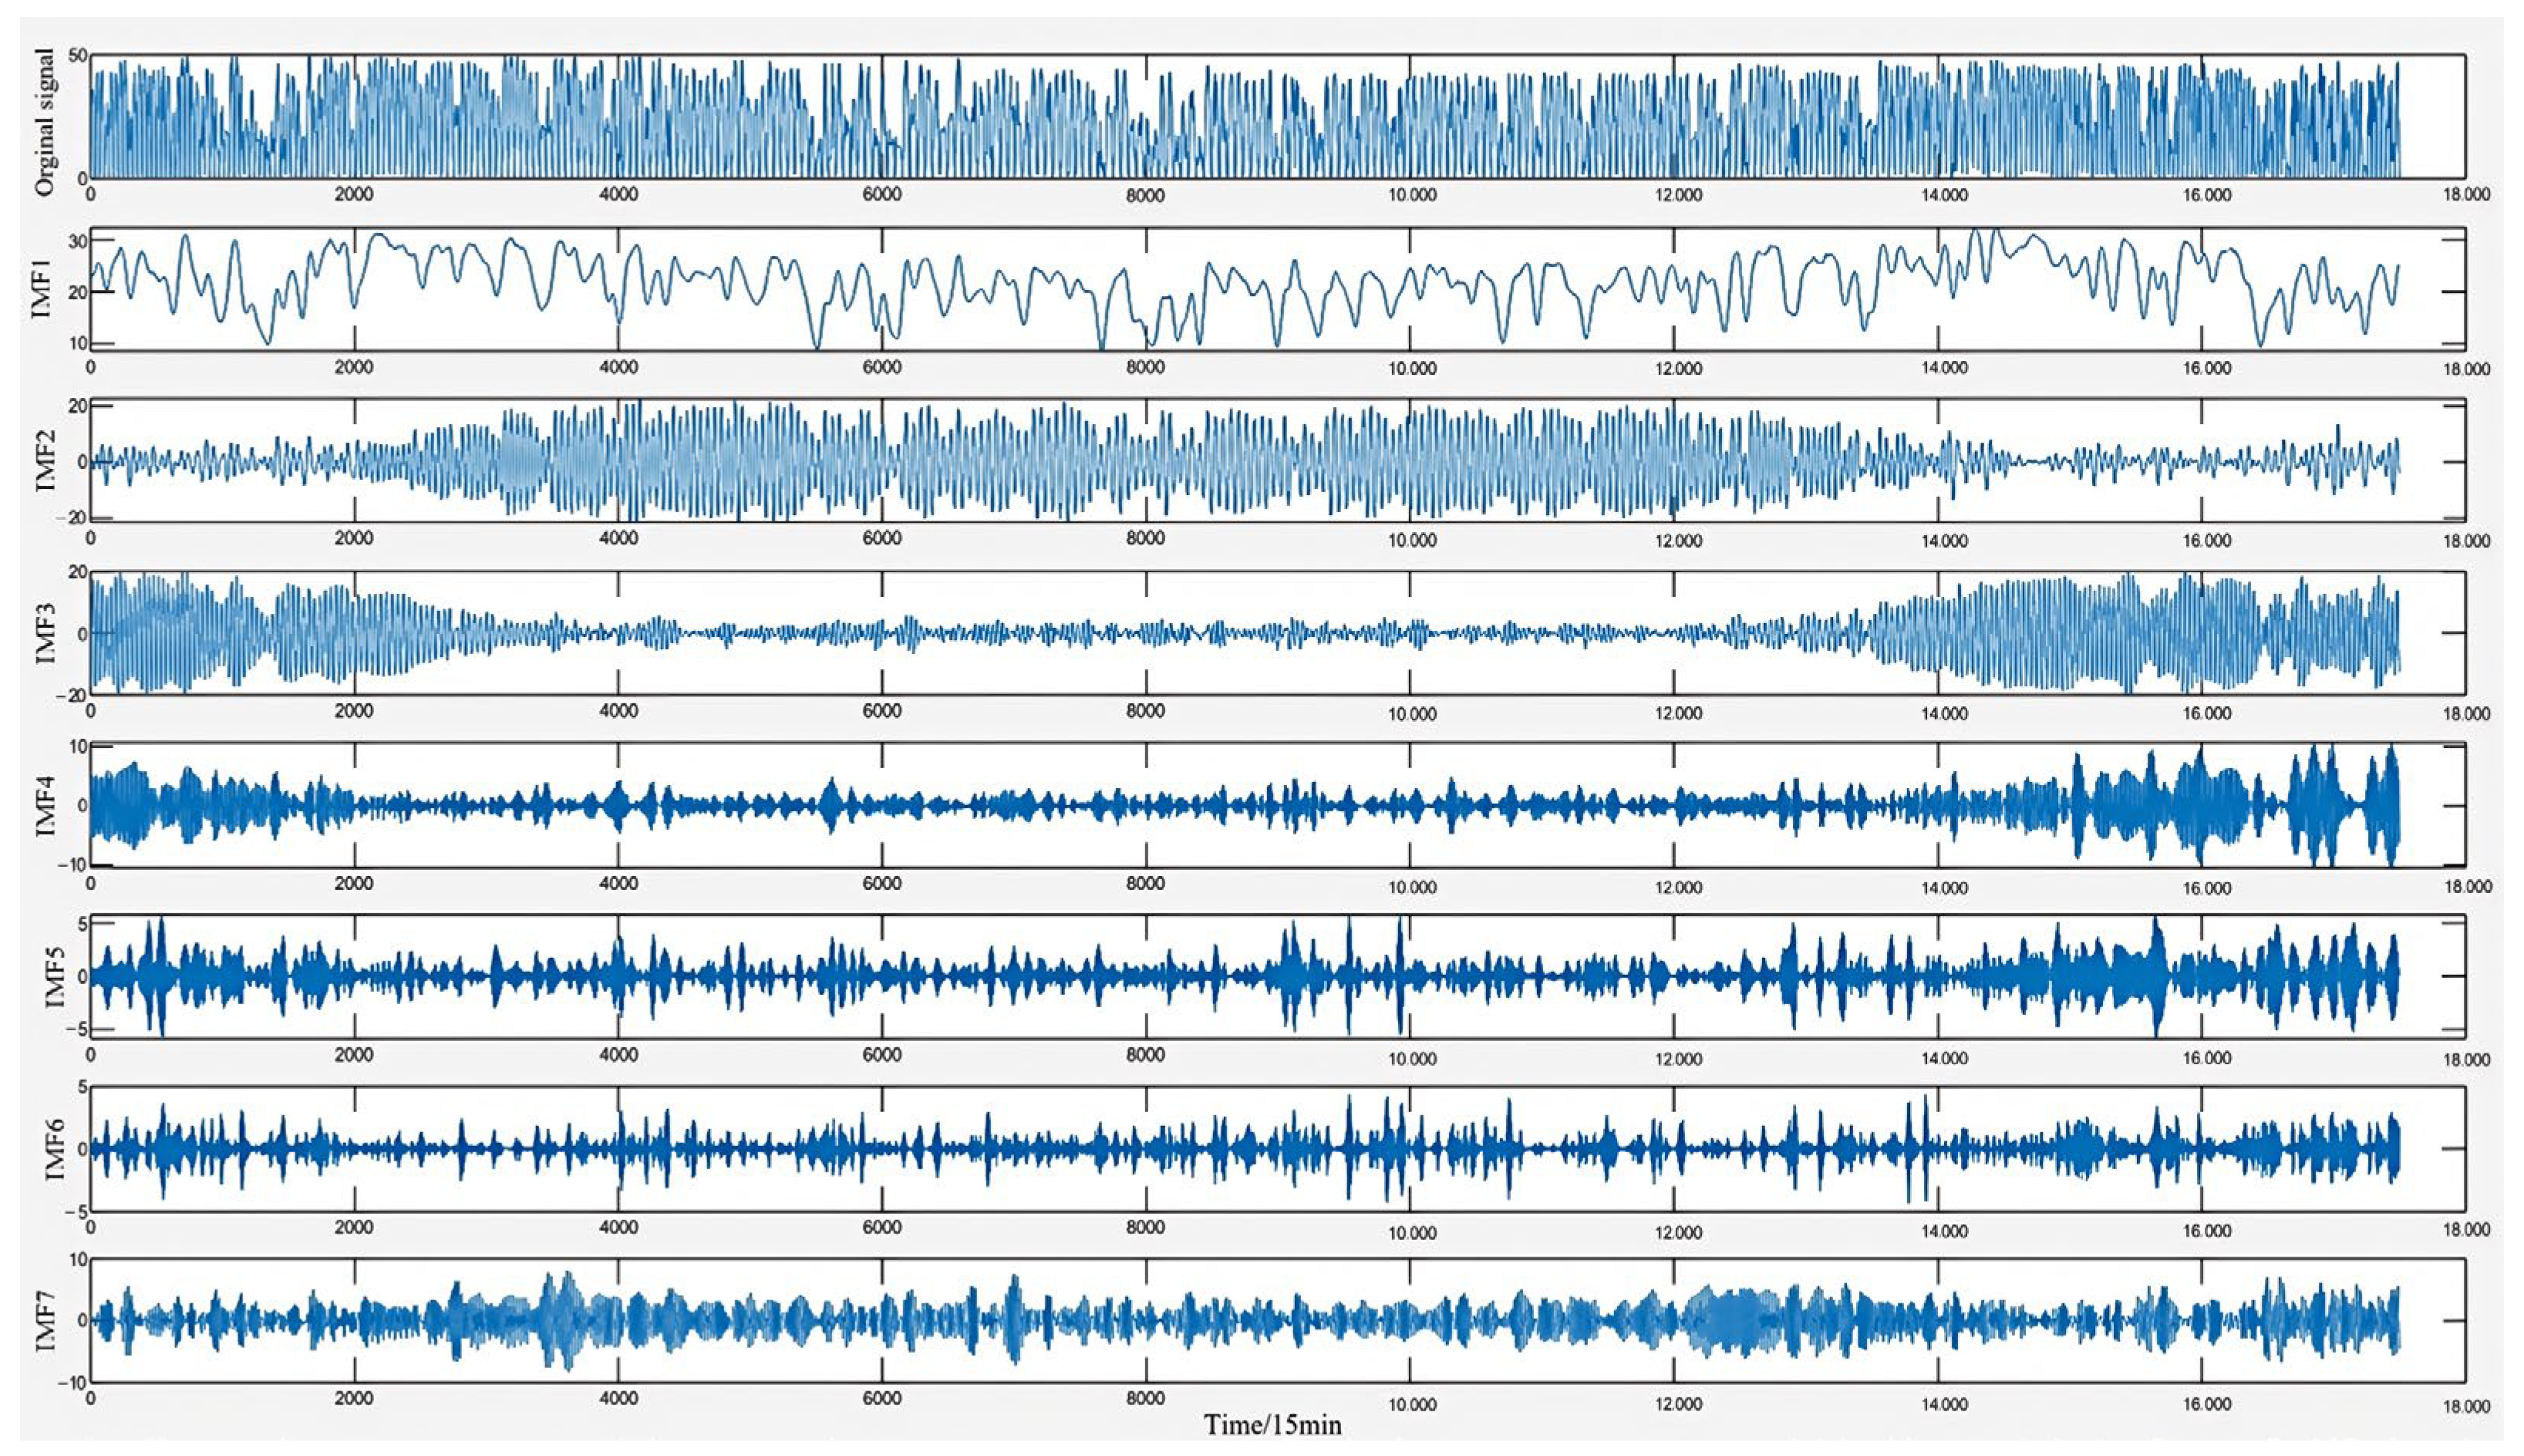Click the 16.000 tick label under the IMF3 plot

2206,712
